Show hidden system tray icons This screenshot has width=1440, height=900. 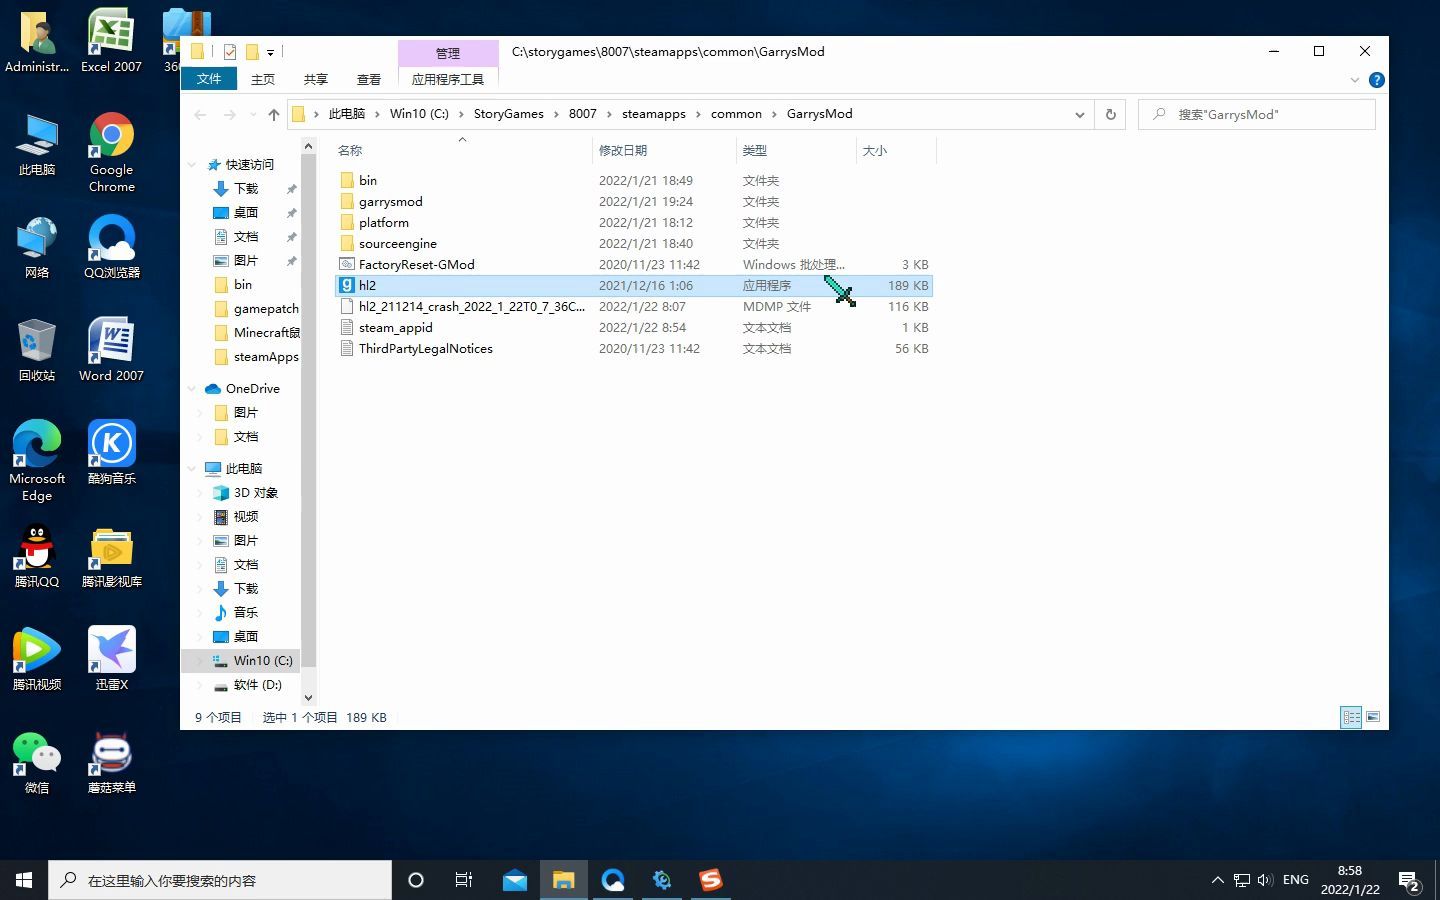pos(1217,880)
